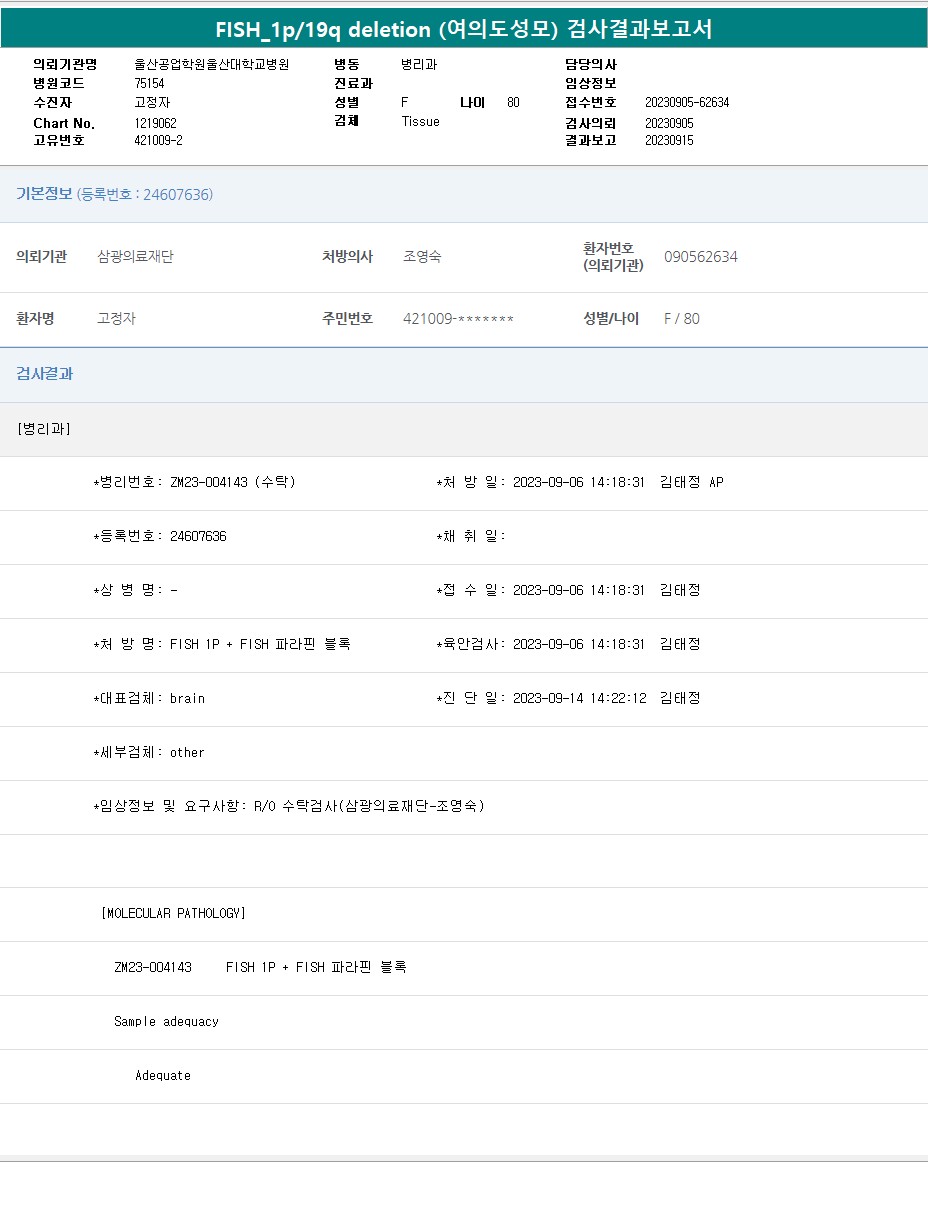Click requesting institution 삼광의료재단

pyautogui.click(x=135, y=257)
